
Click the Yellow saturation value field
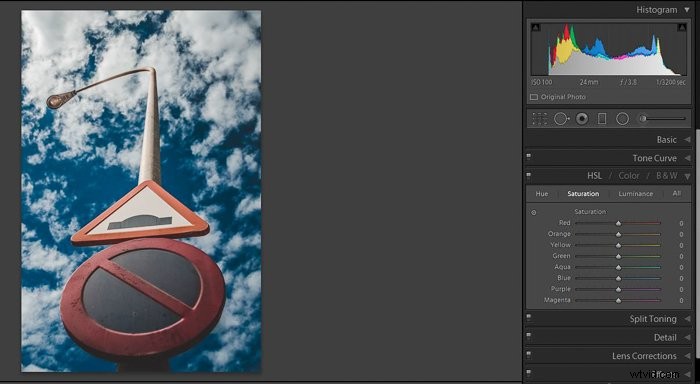[x=681, y=245]
